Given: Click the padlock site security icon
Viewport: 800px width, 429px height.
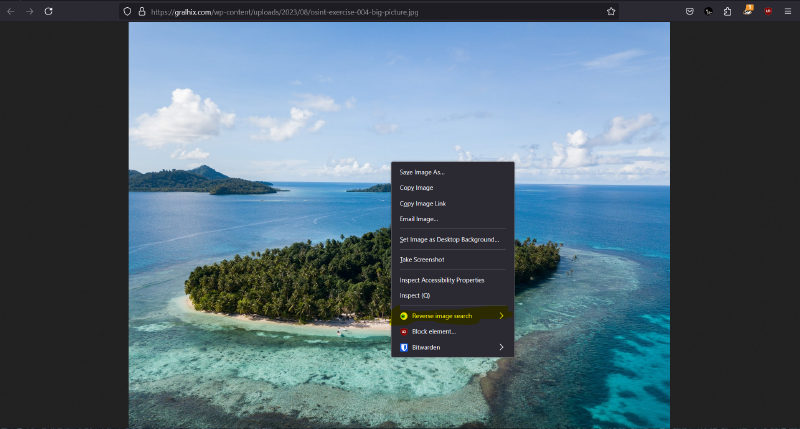Looking at the screenshot, I should pyautogui.click(x=141, y=11).
